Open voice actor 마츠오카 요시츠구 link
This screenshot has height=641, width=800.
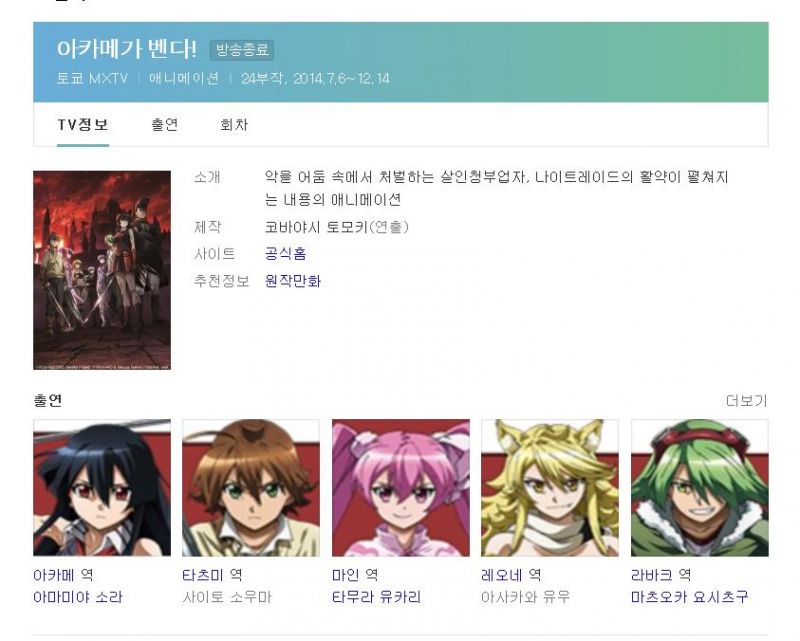click(x=689, y=597)
